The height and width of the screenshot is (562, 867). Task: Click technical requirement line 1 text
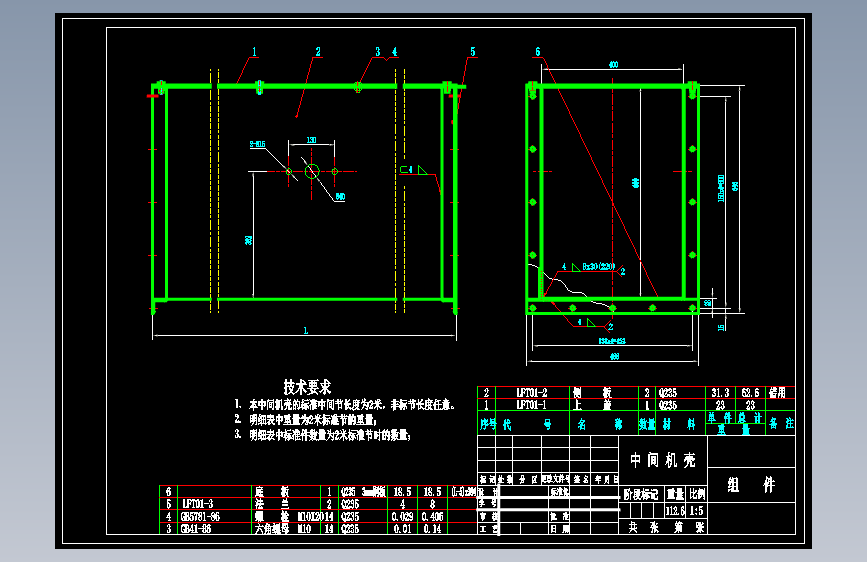pyautogui.click(x=346, y=405)
